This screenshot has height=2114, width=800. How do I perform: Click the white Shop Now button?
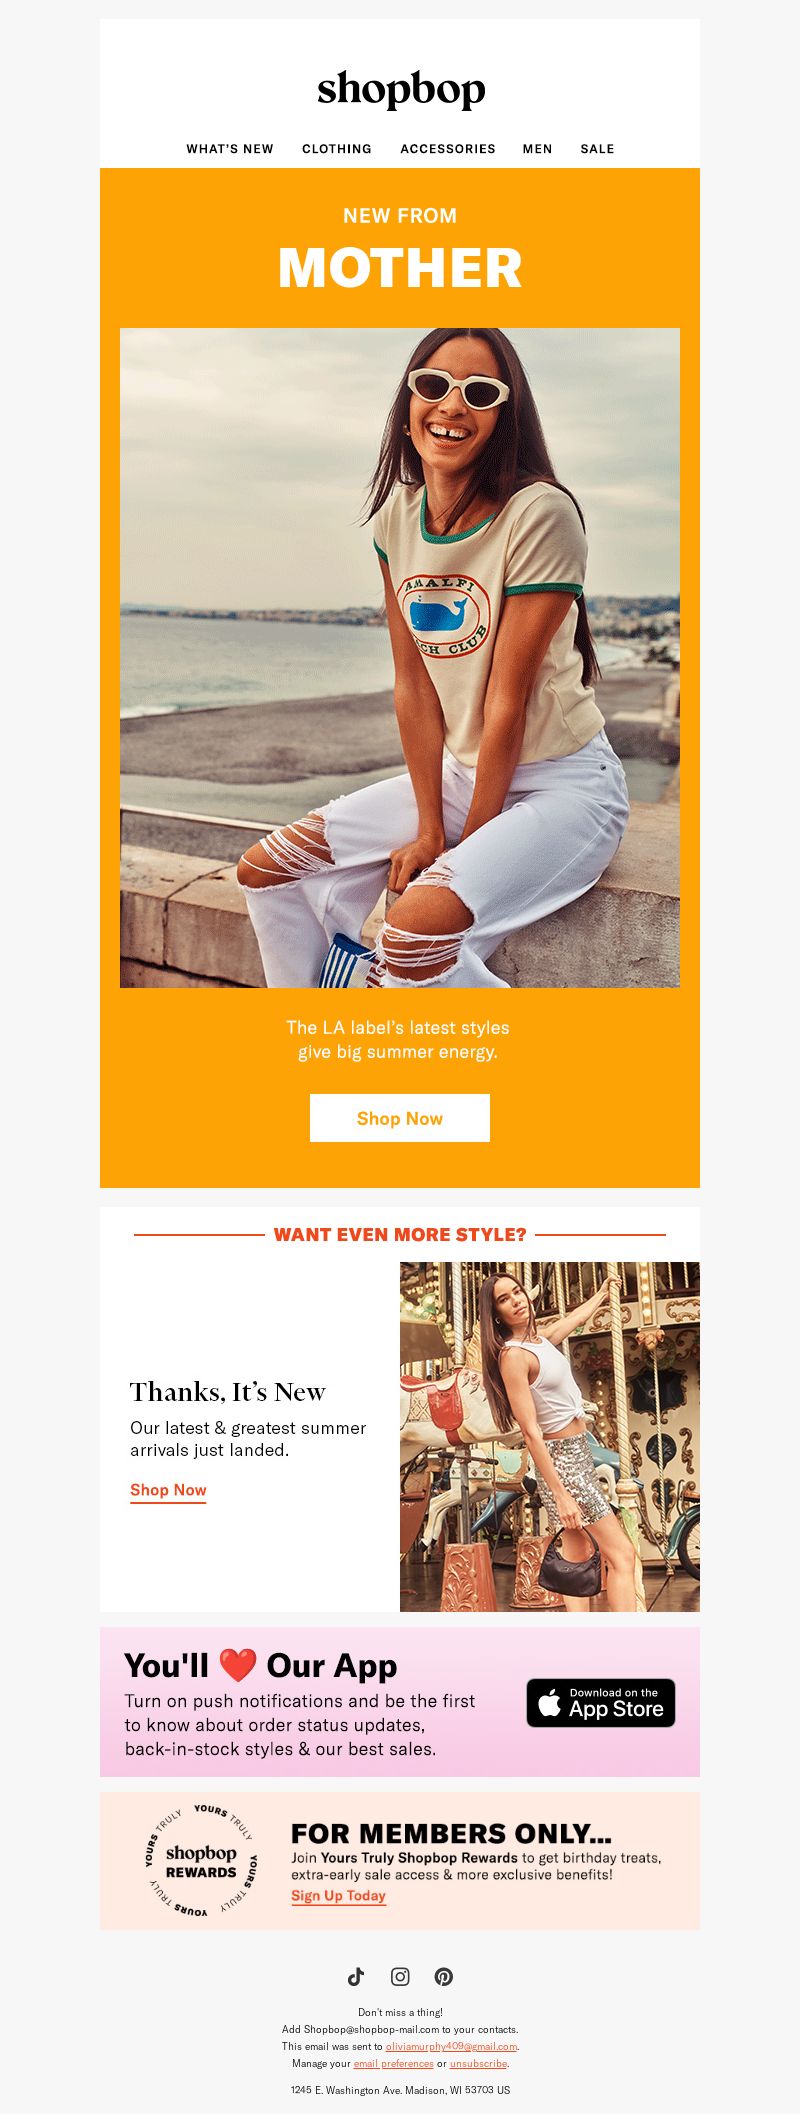tap(400, 1118)
